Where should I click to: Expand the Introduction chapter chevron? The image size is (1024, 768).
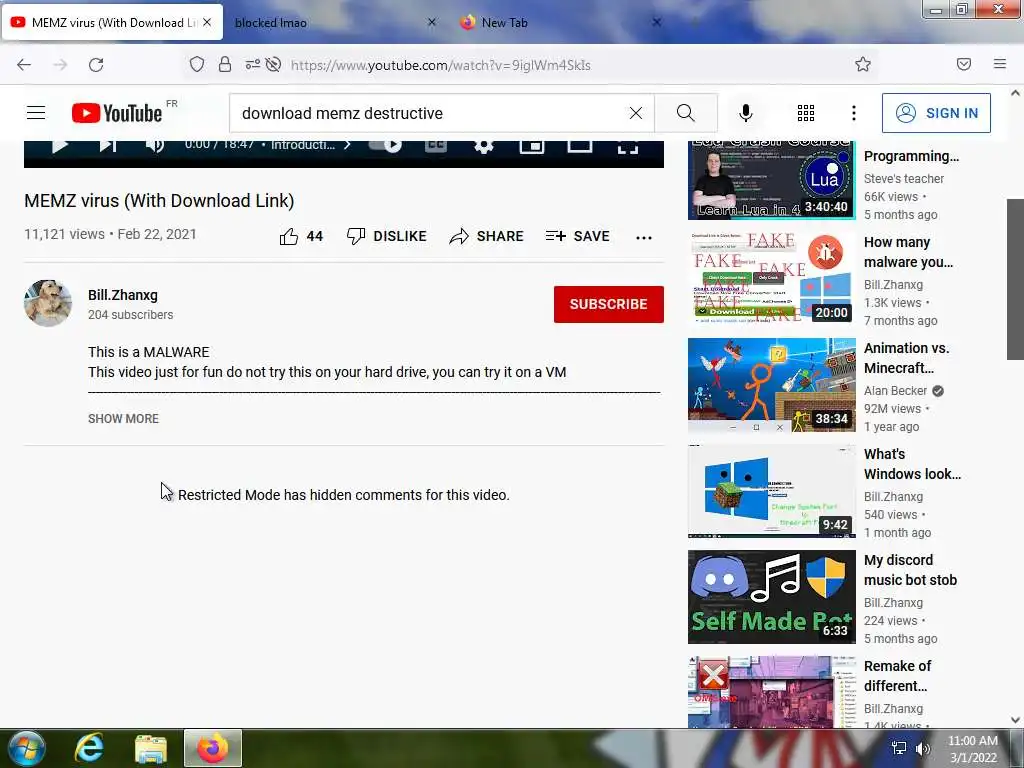point(347,145)
